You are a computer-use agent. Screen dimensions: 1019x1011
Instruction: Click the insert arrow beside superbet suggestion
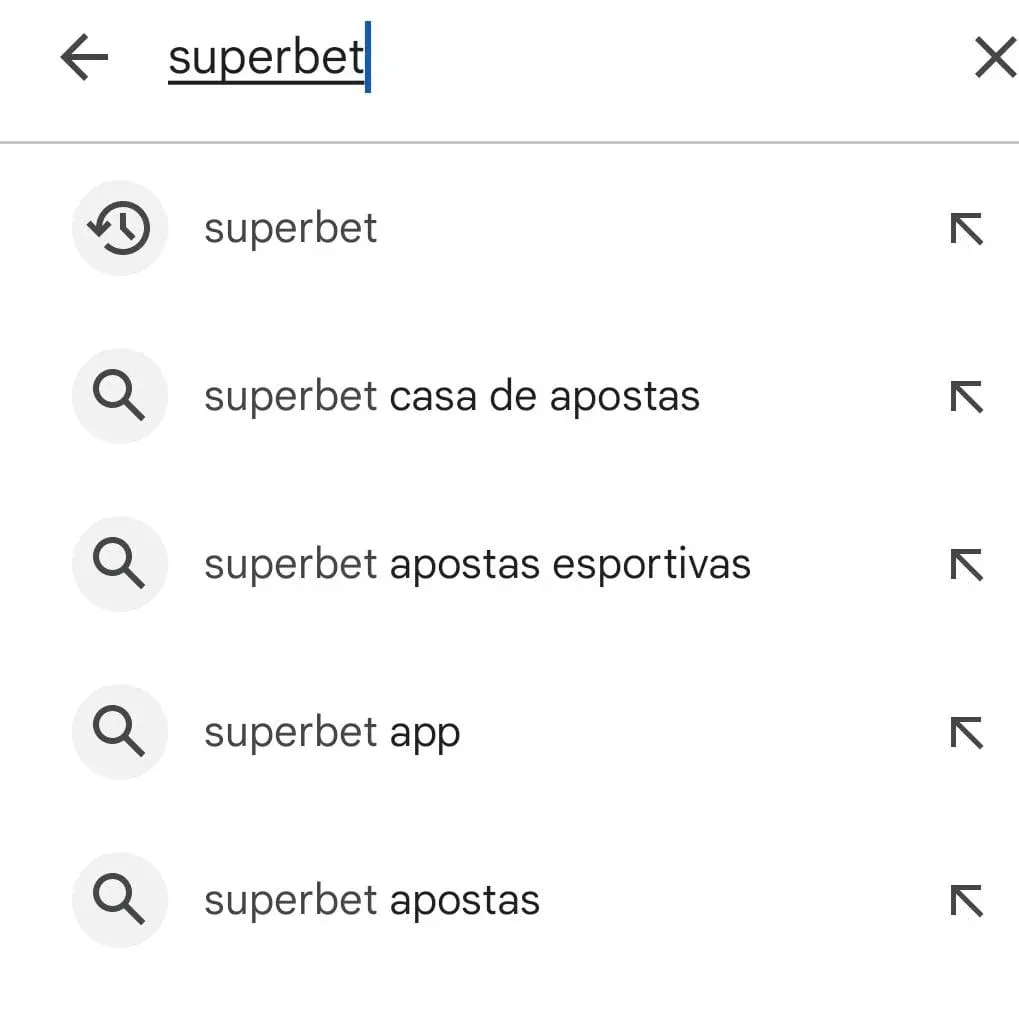[x=965, y=228]
